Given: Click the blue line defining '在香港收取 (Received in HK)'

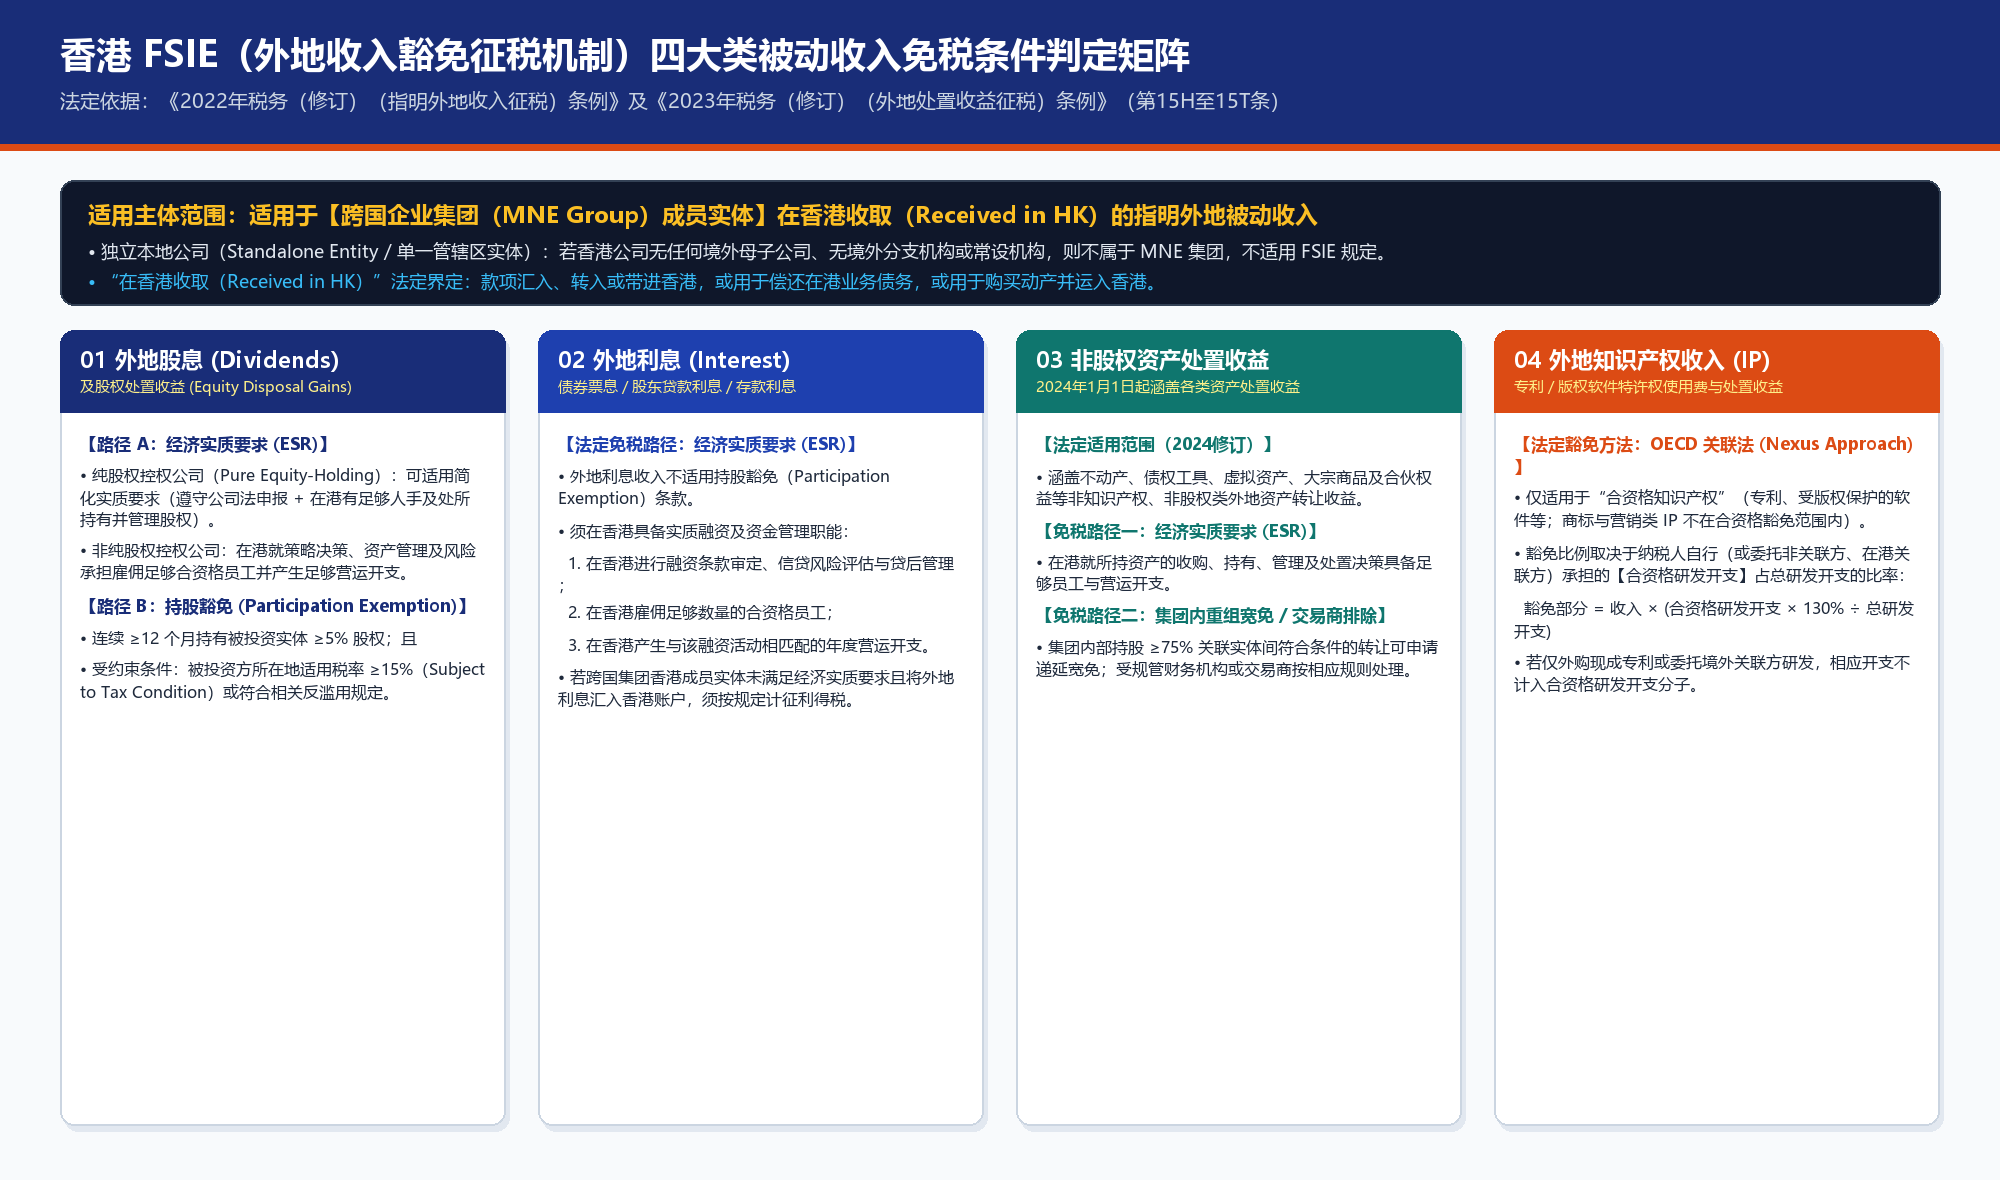Looking at the screenshot, I should coord(625,282).
